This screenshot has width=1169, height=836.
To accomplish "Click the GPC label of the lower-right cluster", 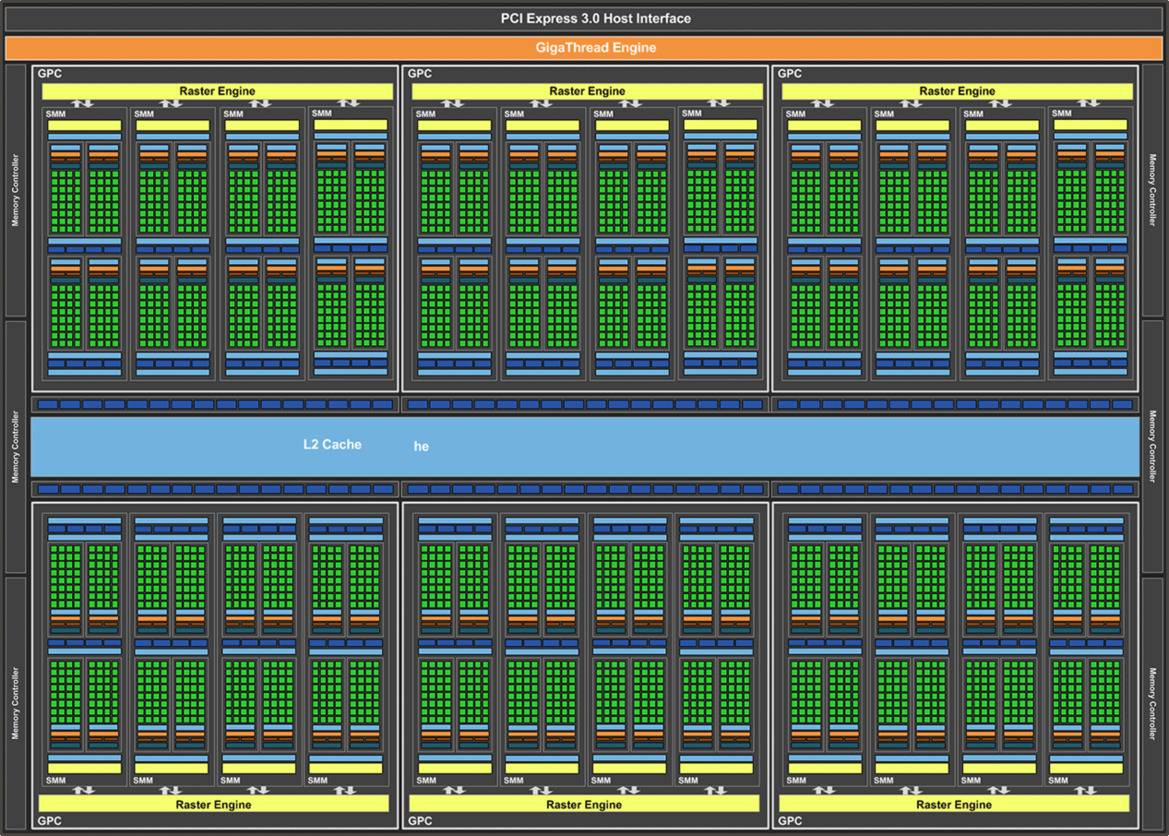I will pyautogui.click(x=790, y=820).
